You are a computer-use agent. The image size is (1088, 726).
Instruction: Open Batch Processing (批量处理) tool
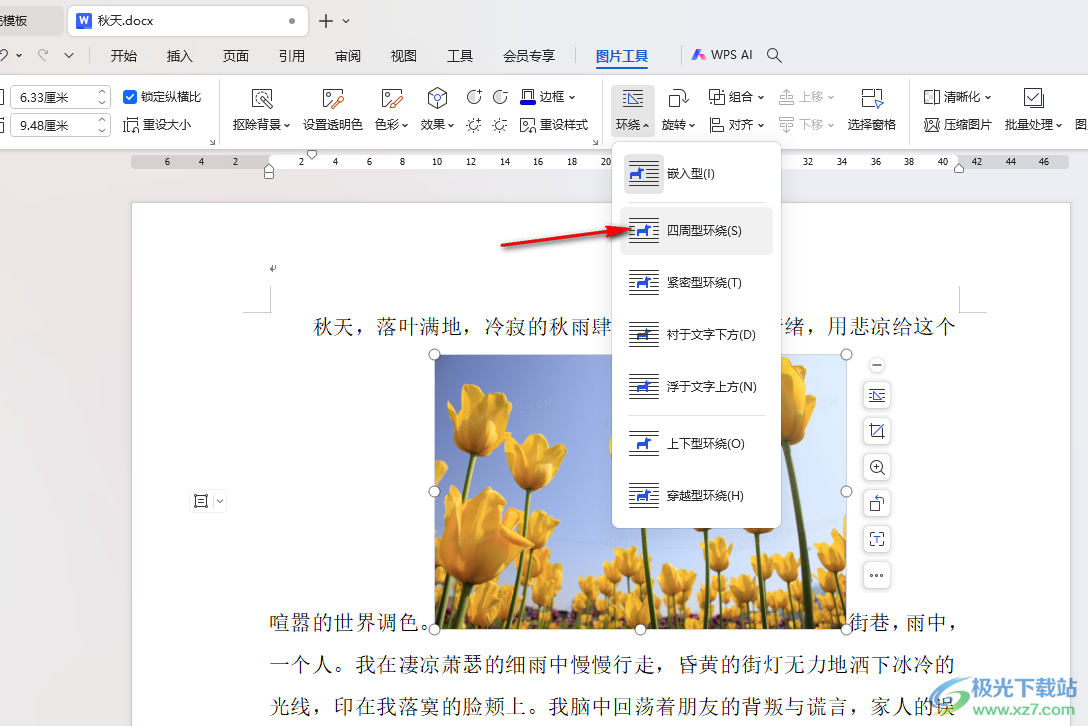pyautogui.click(x=1033, y=110)
